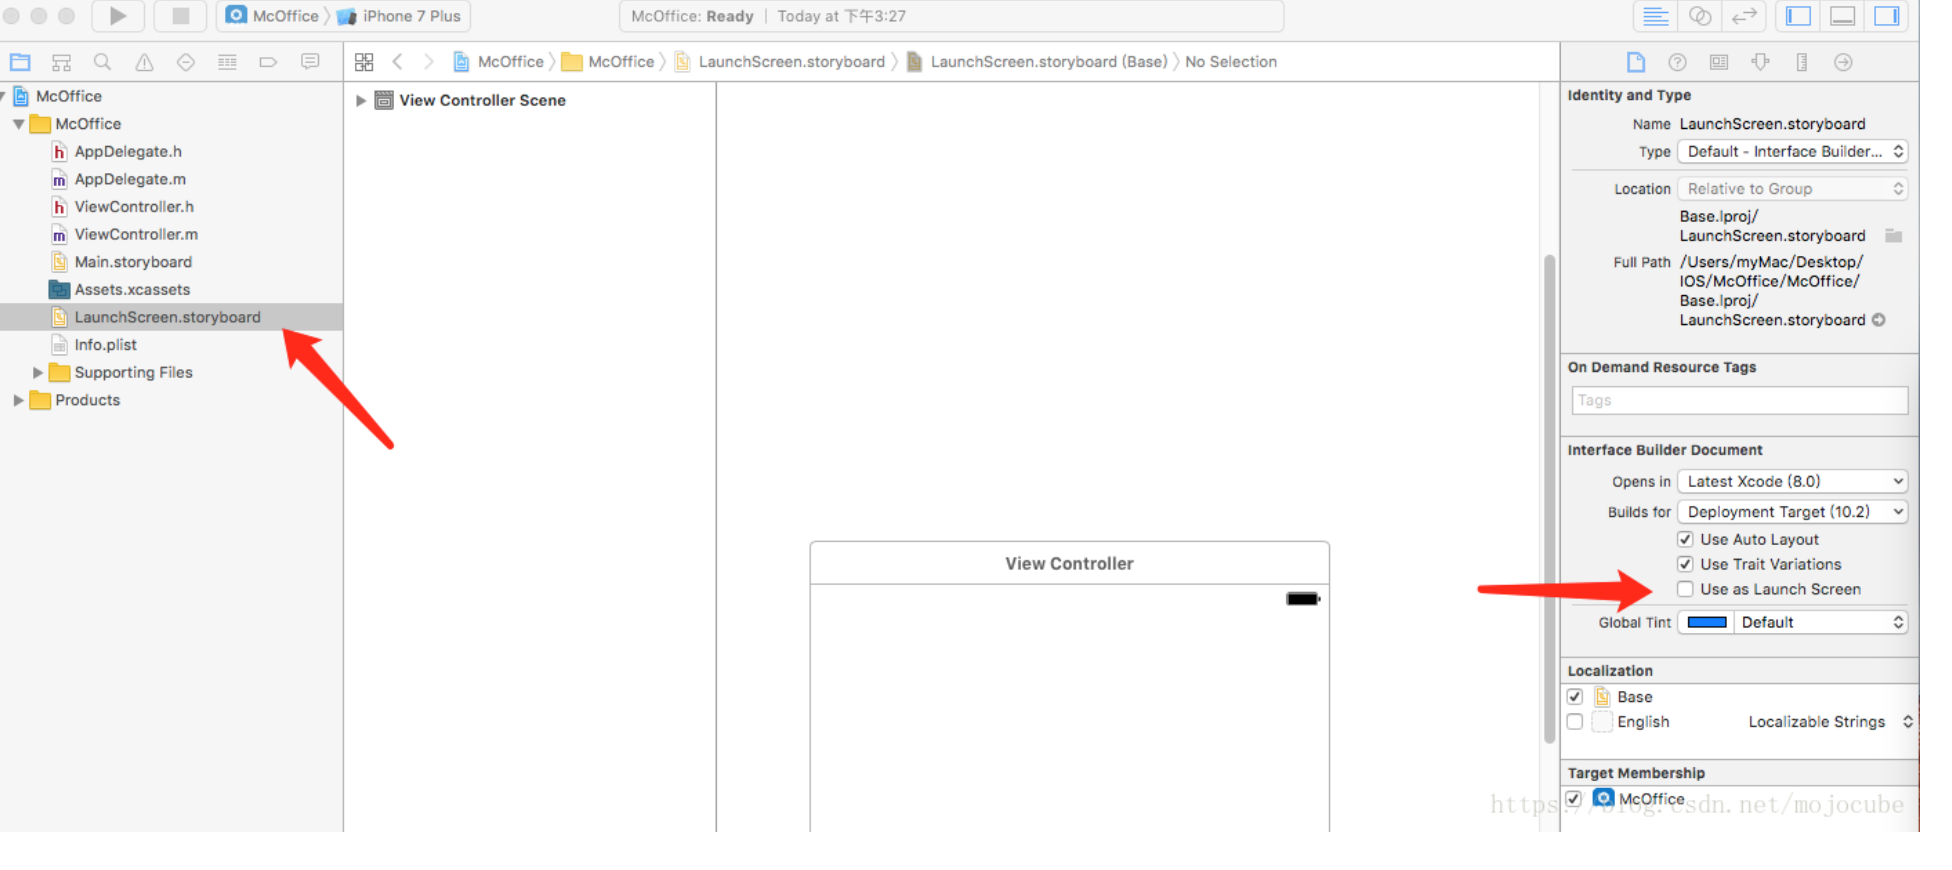1952x870 pixels.
Task: Click No Selection in jump bar
Action: pyautogui.click(x=1231, y=62)
